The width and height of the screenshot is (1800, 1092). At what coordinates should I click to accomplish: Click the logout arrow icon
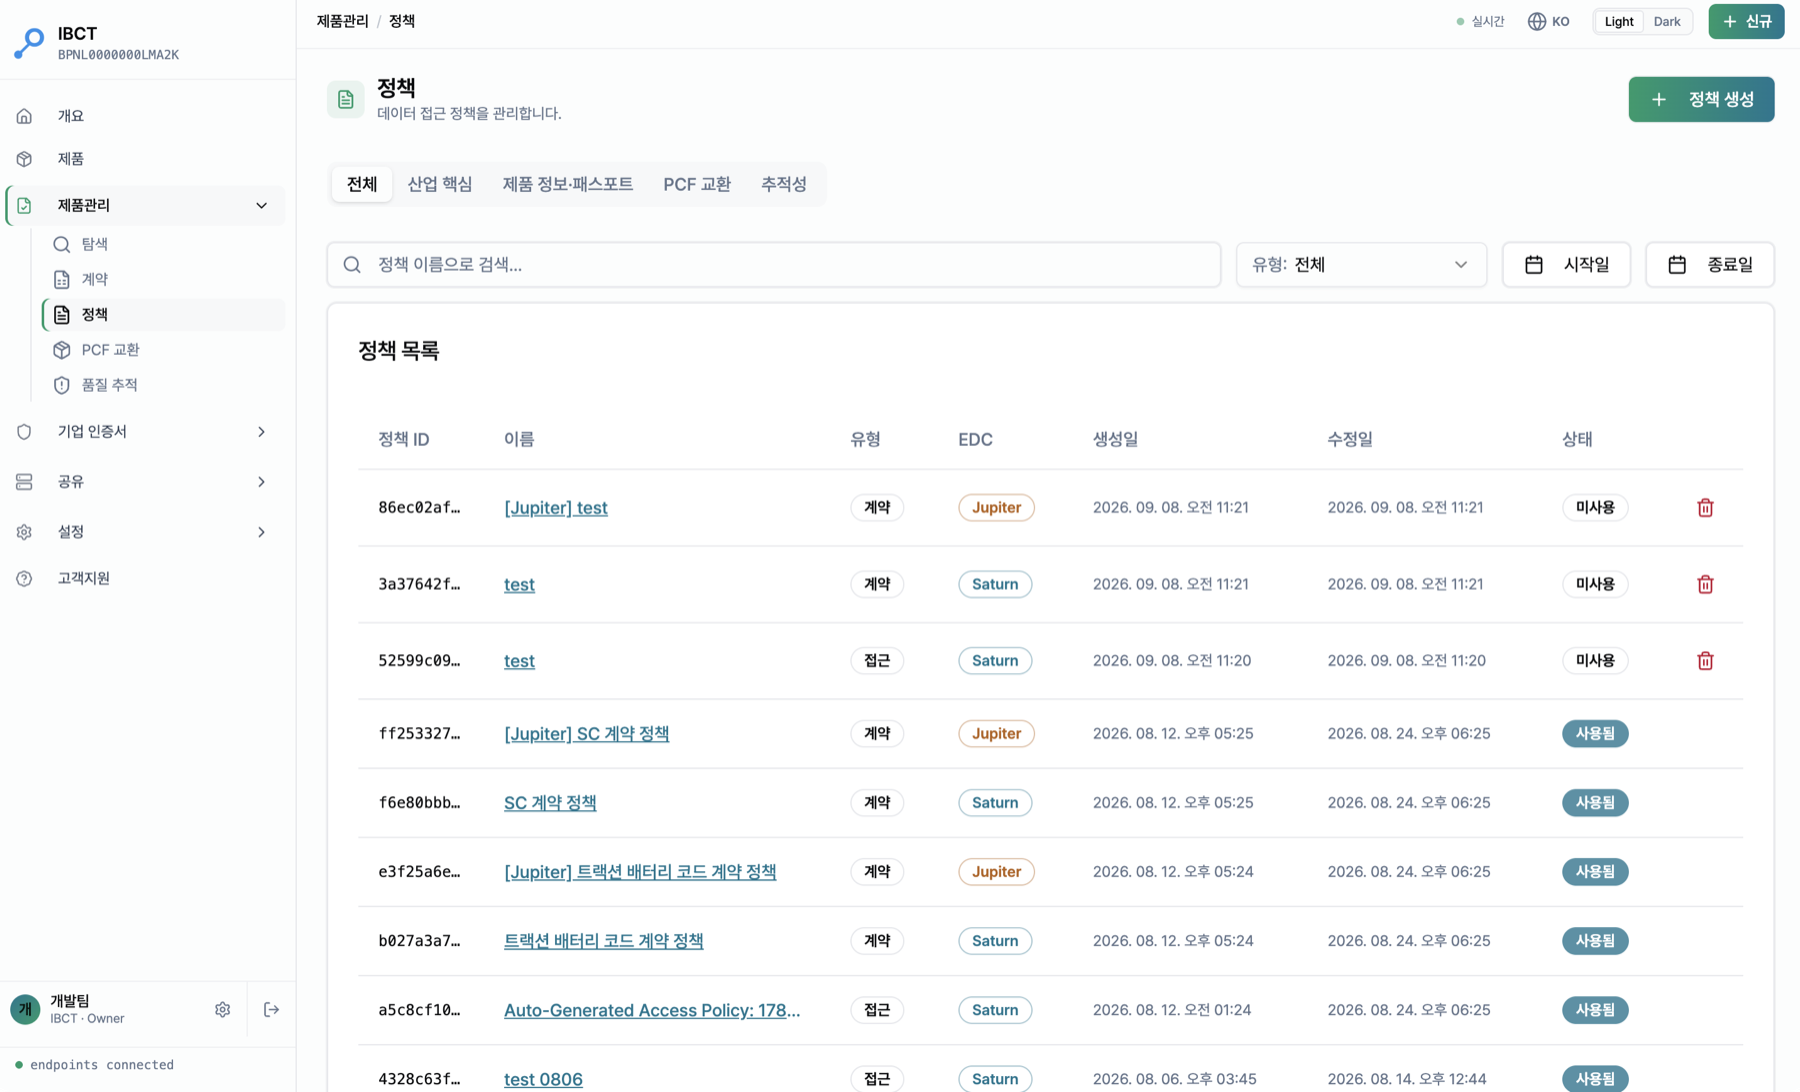[271, 1010]
